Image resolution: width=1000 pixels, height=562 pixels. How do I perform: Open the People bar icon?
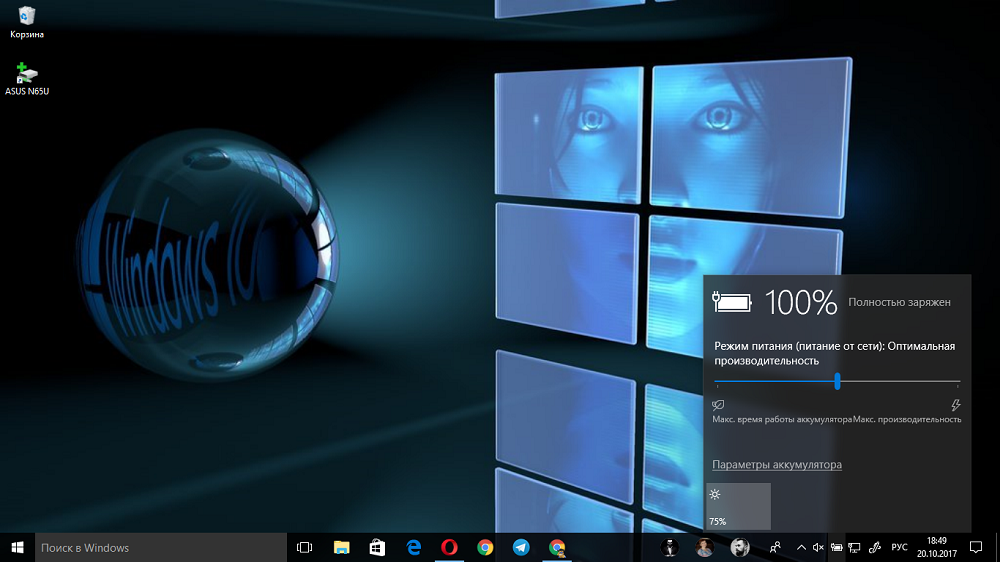(x=775, y=547)
